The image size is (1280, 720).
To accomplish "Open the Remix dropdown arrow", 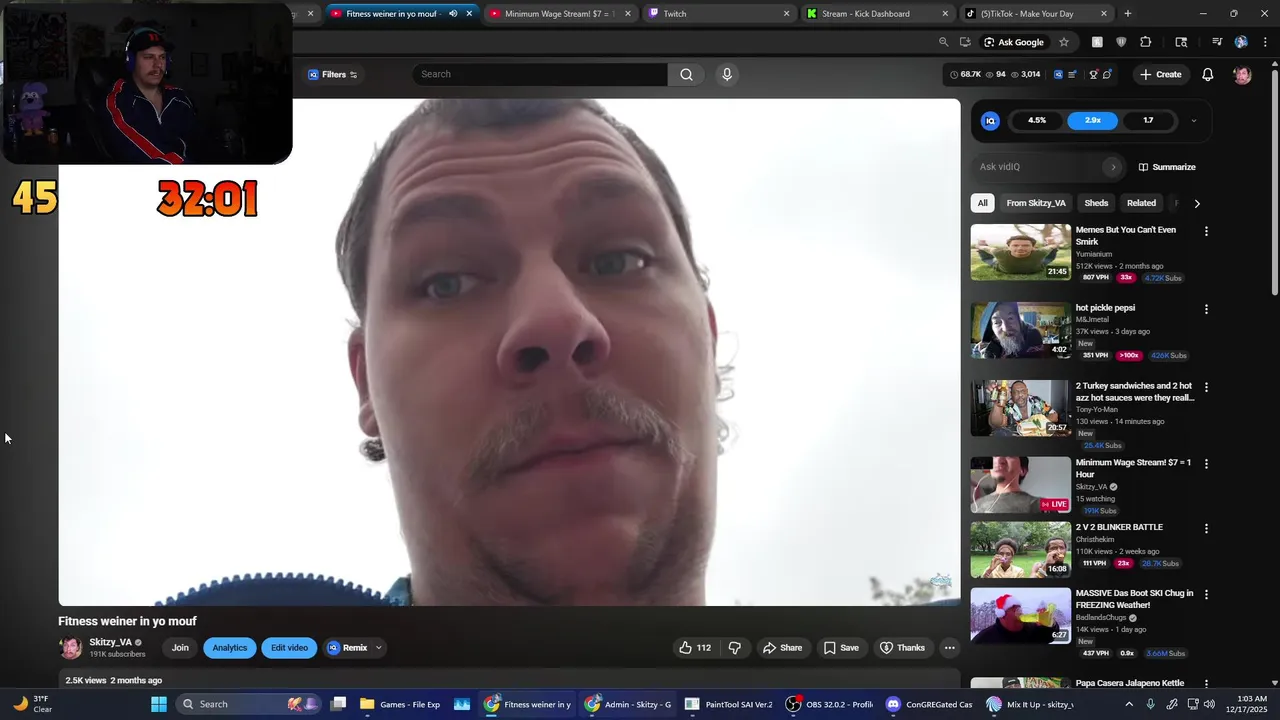I will tap(378, 648).
